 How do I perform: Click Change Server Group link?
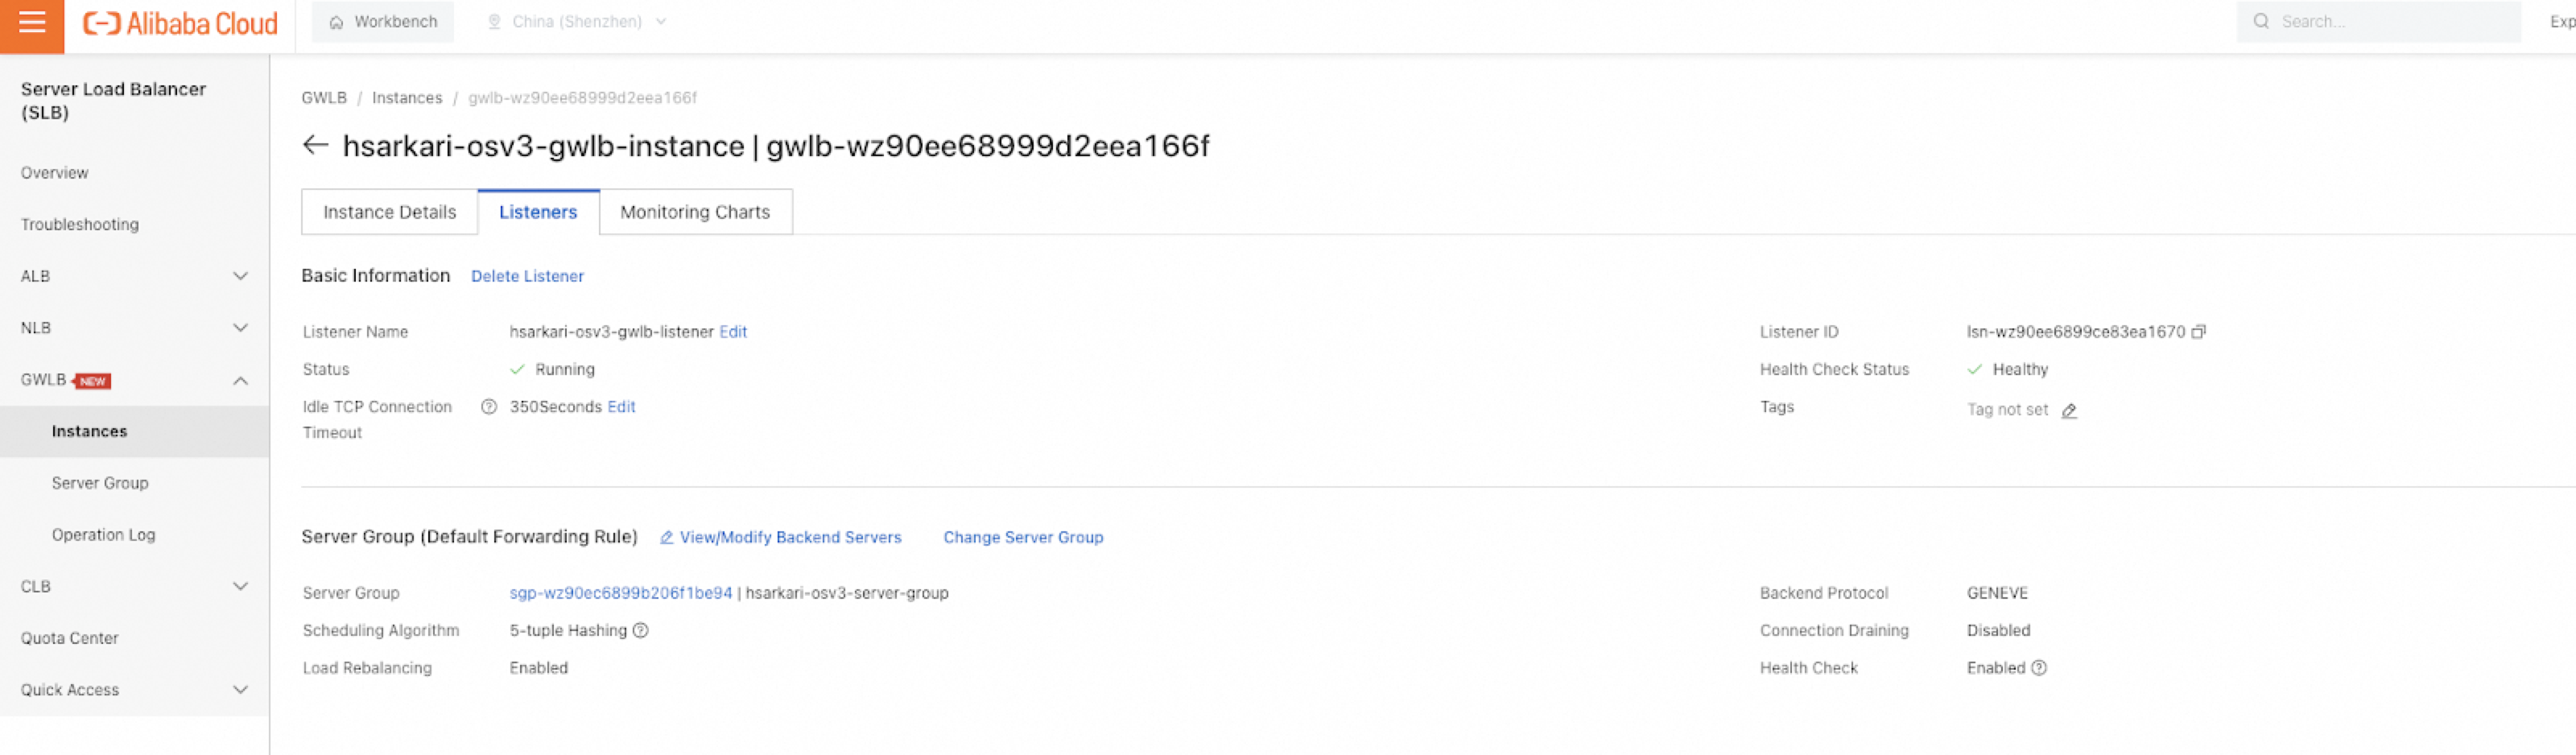point(1023,538)
